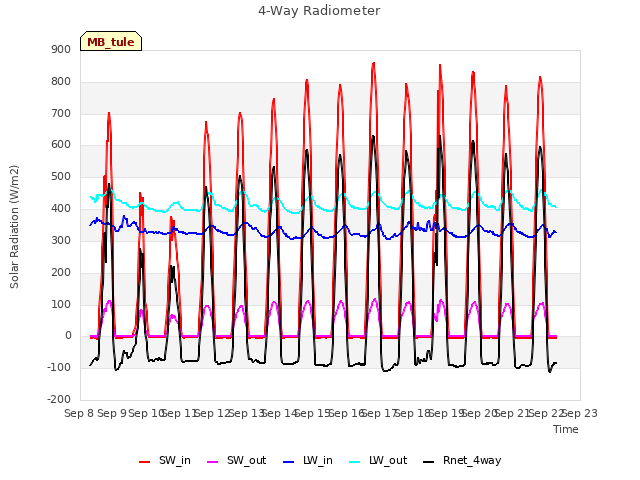Viewport: 640px width, 480px height.
Task: Click the 300 y-axis tick label
Action: pos(61,240)
